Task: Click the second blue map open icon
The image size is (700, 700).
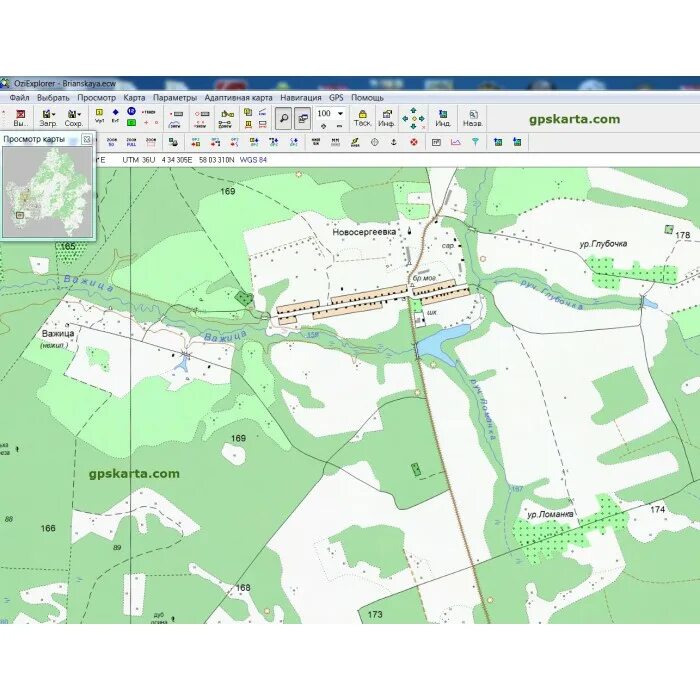Action: (x=517, y=142)
